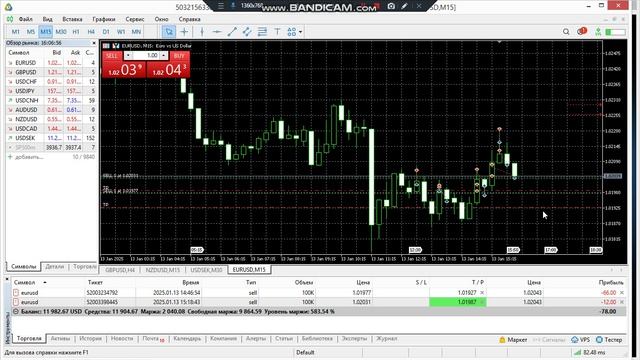640x360 pixels.
Task: Draw a vertical line on chart
Action: pos(202,32)
